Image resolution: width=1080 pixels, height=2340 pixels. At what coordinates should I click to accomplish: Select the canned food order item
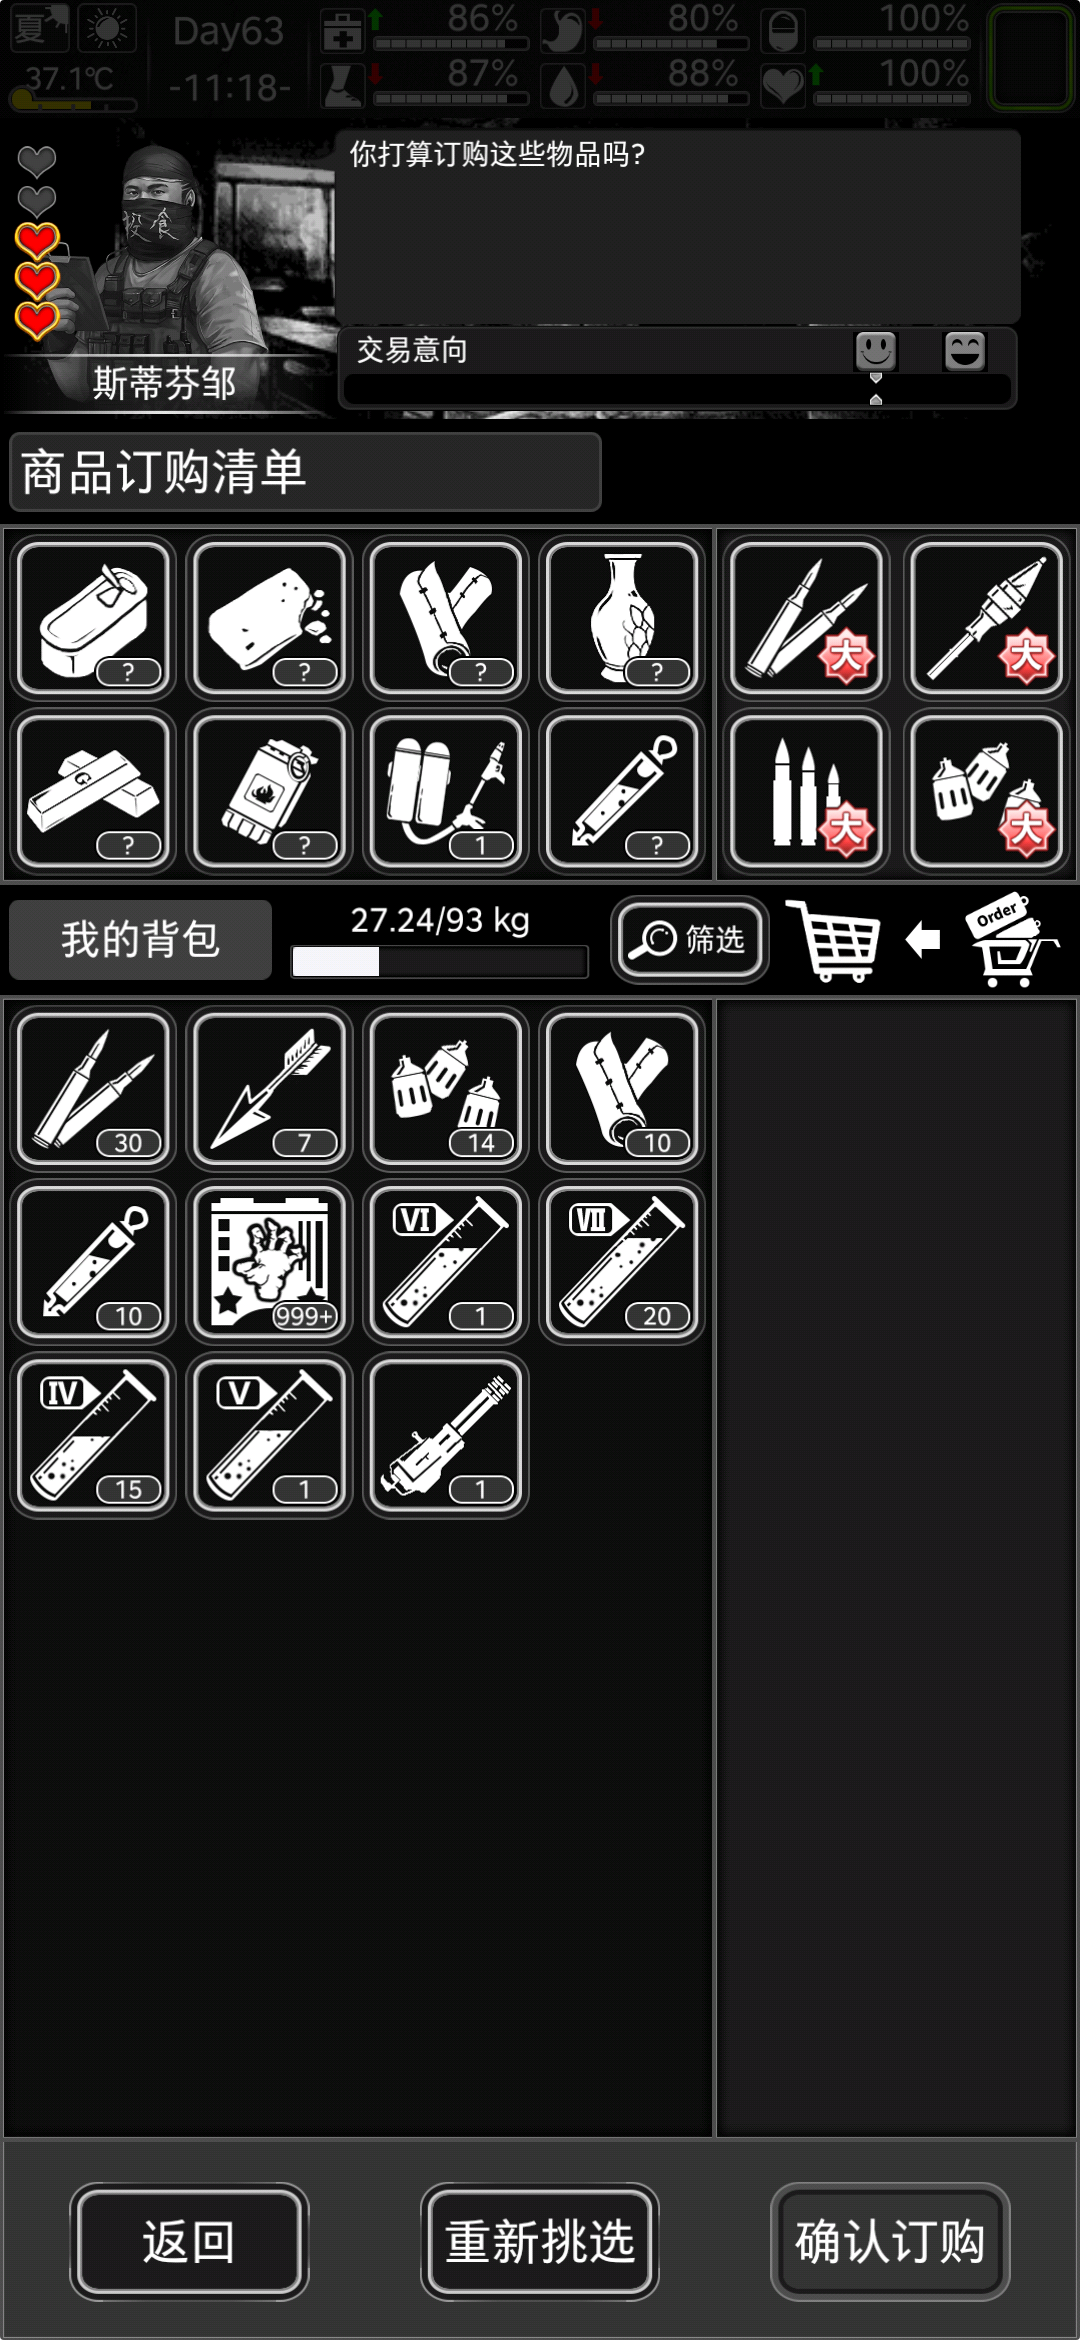pos(94,617)
